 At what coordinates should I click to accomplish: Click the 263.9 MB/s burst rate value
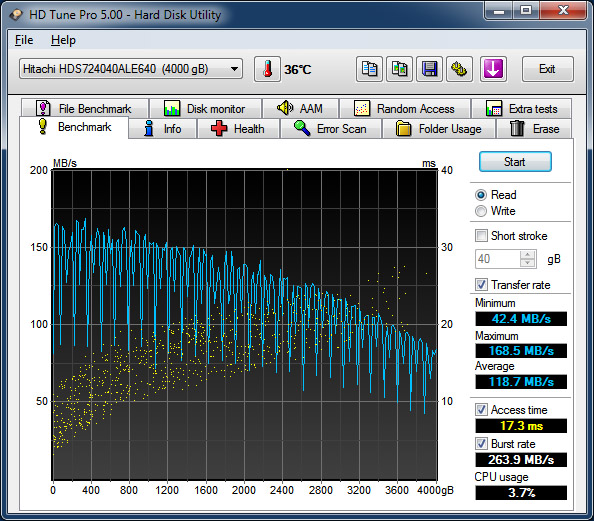coord(521,460)
